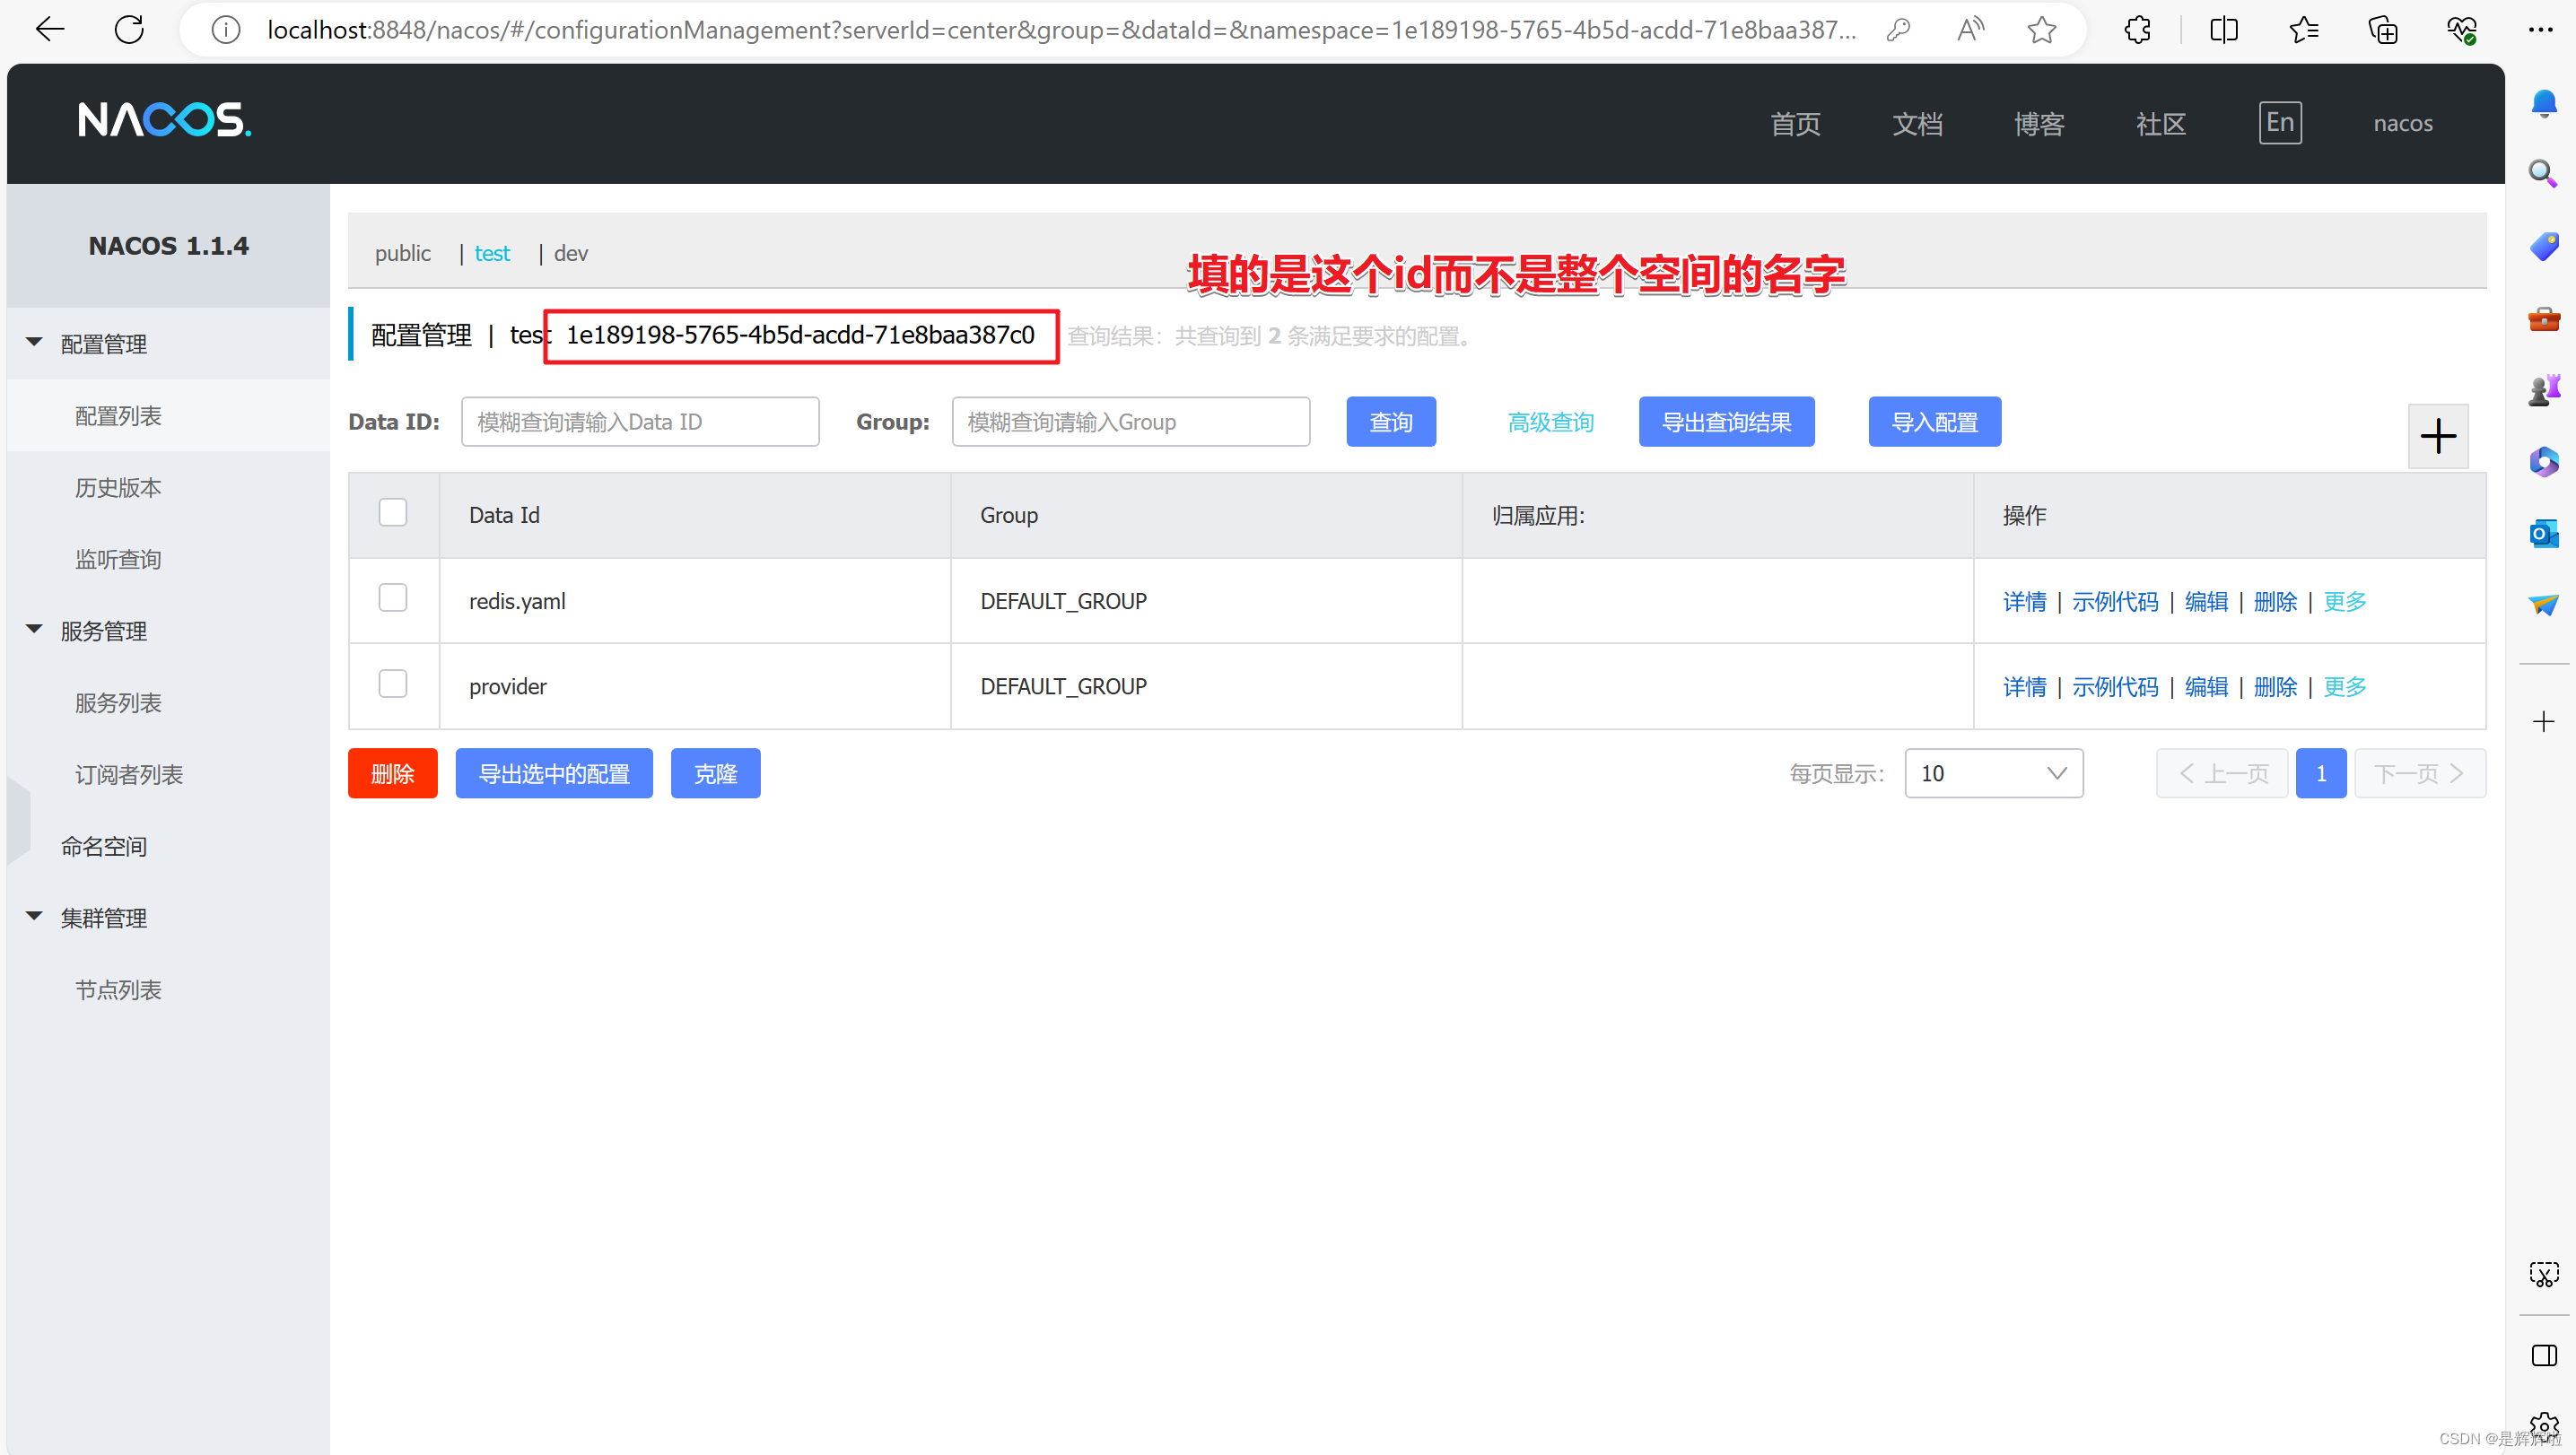This screenshot has width=2576, height=1455.
Task: Open 历史版本 in side menu
Action: point(118,488)
